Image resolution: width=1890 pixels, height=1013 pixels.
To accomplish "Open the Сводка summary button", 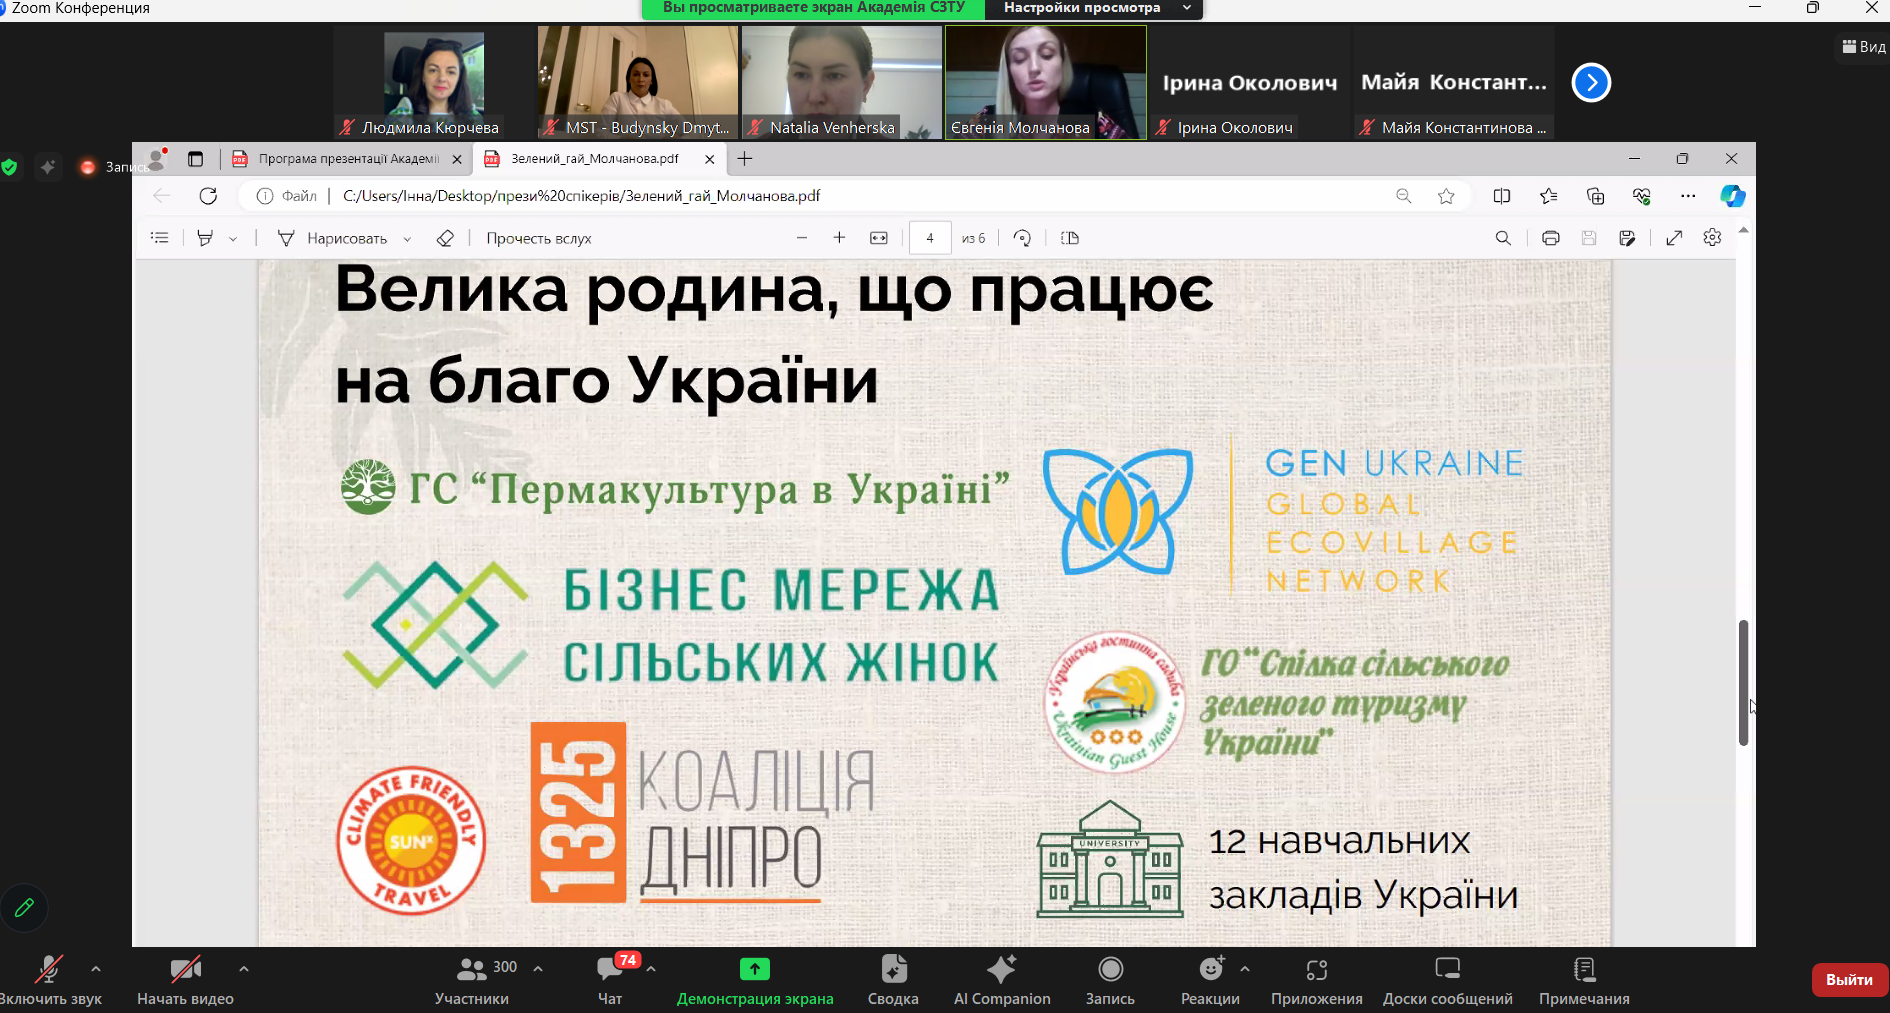I will [893, 980].
